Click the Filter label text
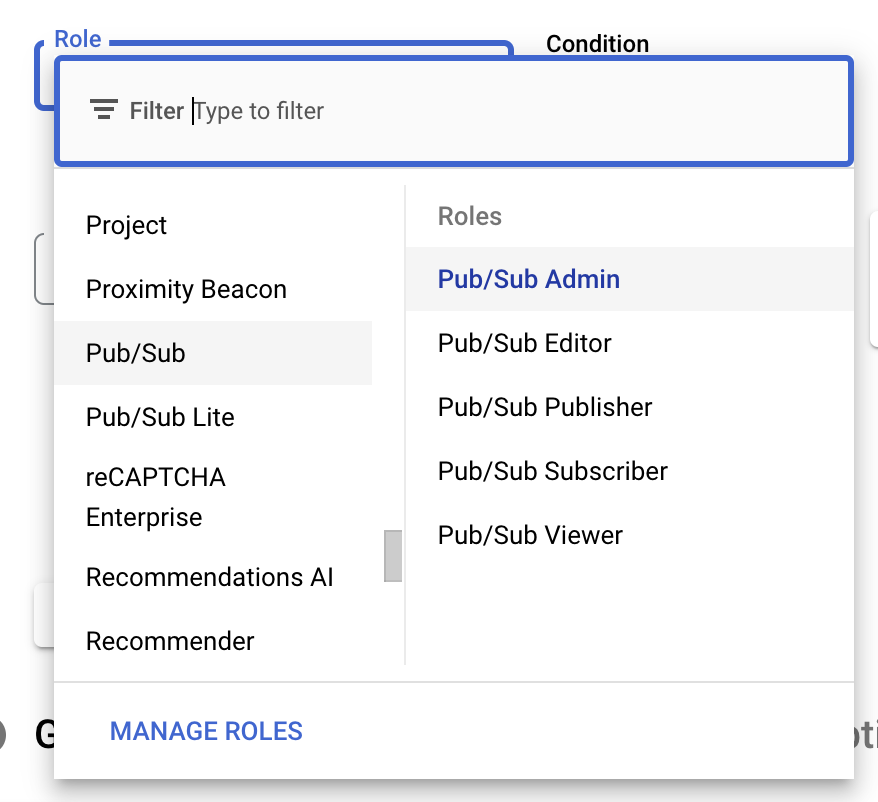Screen dimensions: 878x802 click(157, 110)
